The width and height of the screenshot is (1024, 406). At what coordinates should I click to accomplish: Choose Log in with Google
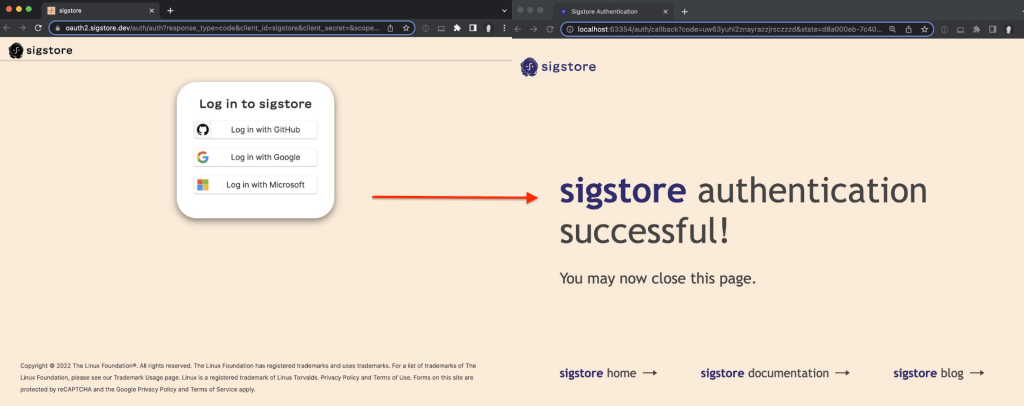(x=255, y=157)
